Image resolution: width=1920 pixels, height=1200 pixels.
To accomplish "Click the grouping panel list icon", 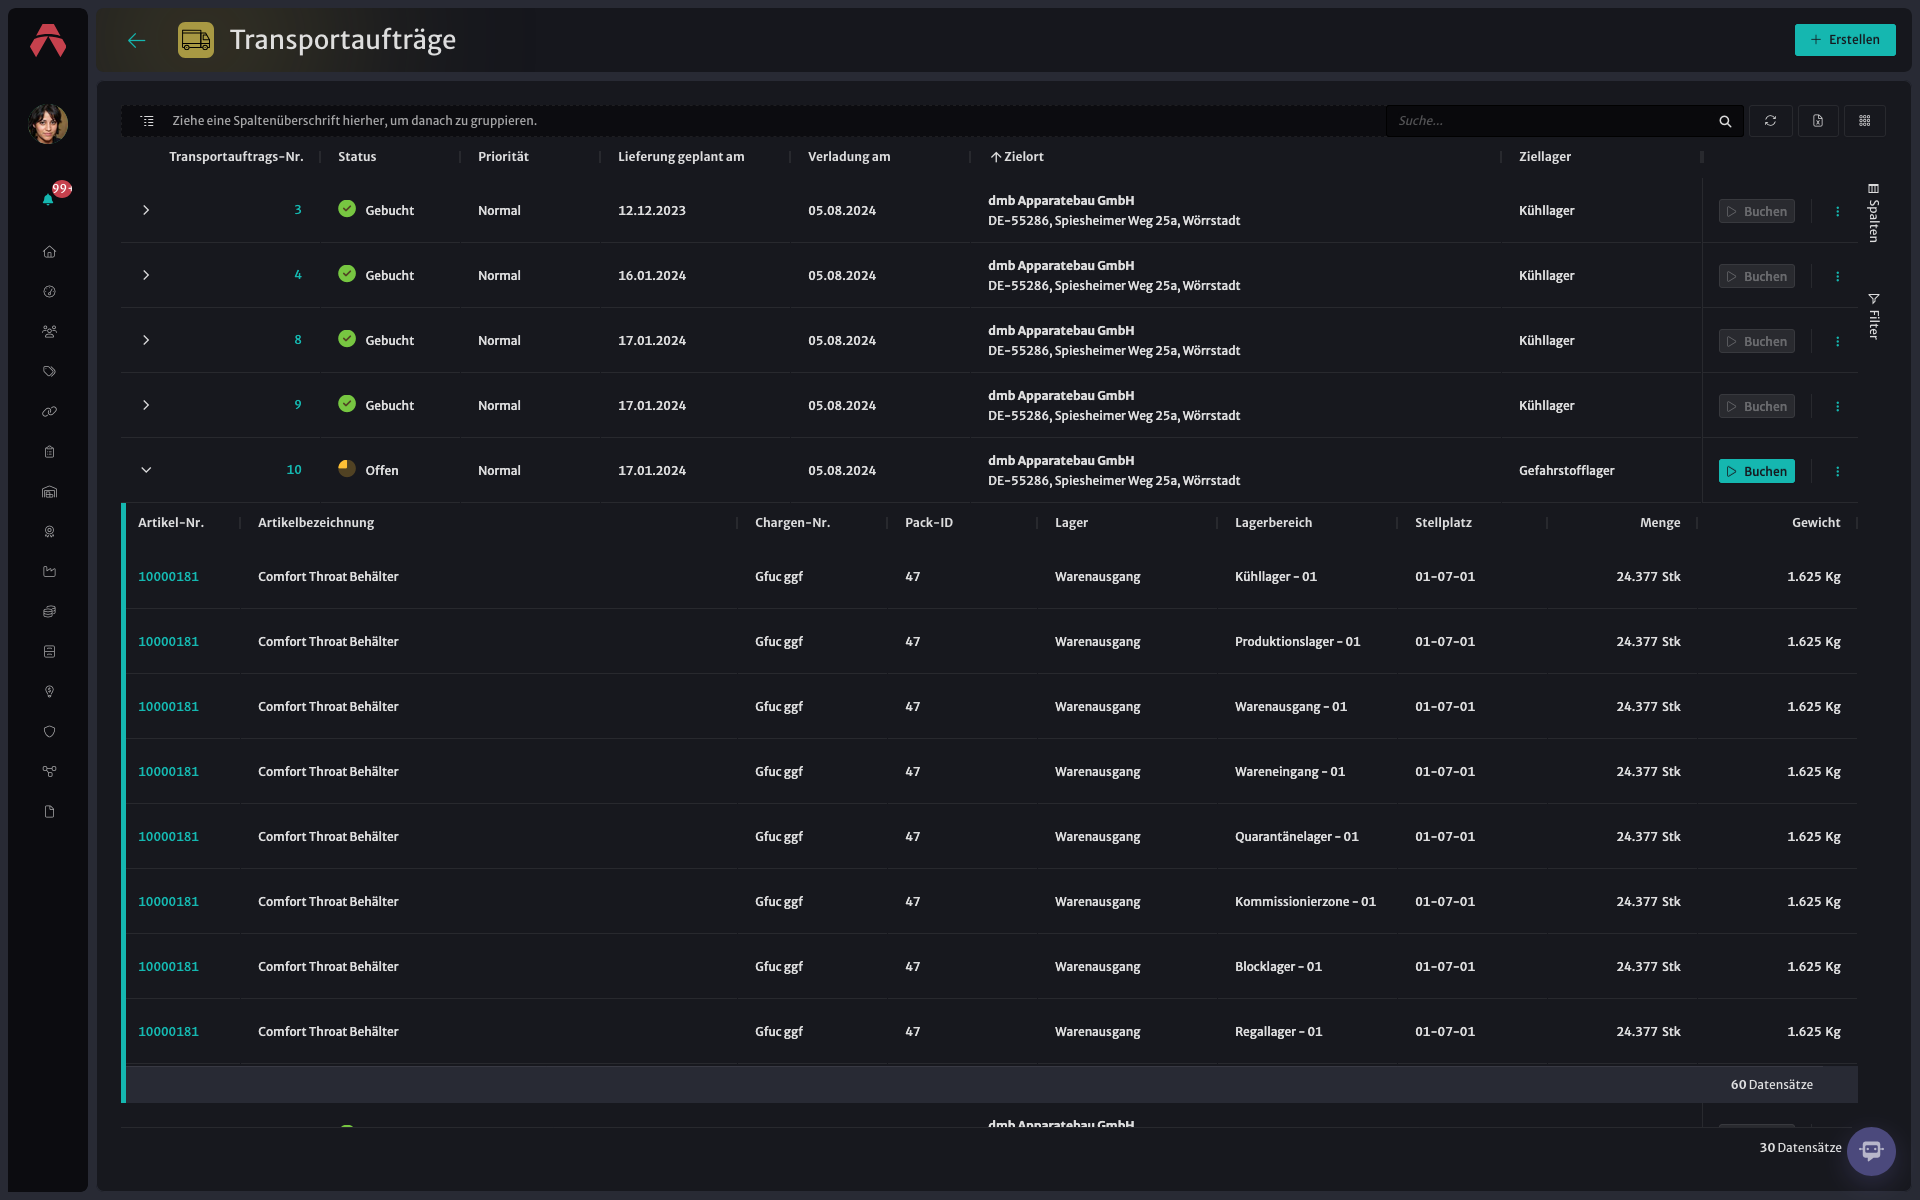I will click(x=147, y=121).
